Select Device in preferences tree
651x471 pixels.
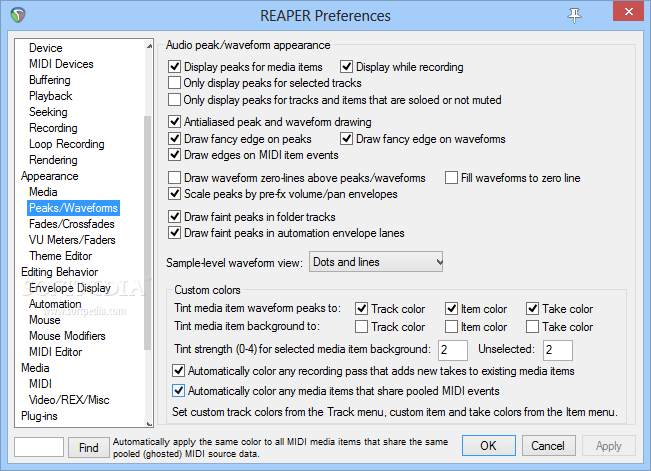[46, 48]
